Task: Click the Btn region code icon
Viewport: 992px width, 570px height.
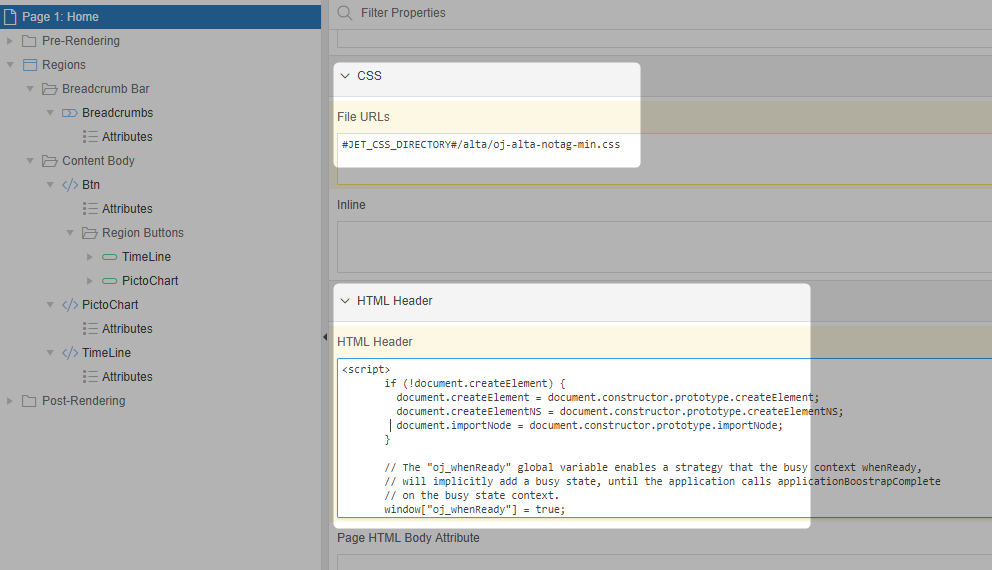Action: tap(70, 185)
